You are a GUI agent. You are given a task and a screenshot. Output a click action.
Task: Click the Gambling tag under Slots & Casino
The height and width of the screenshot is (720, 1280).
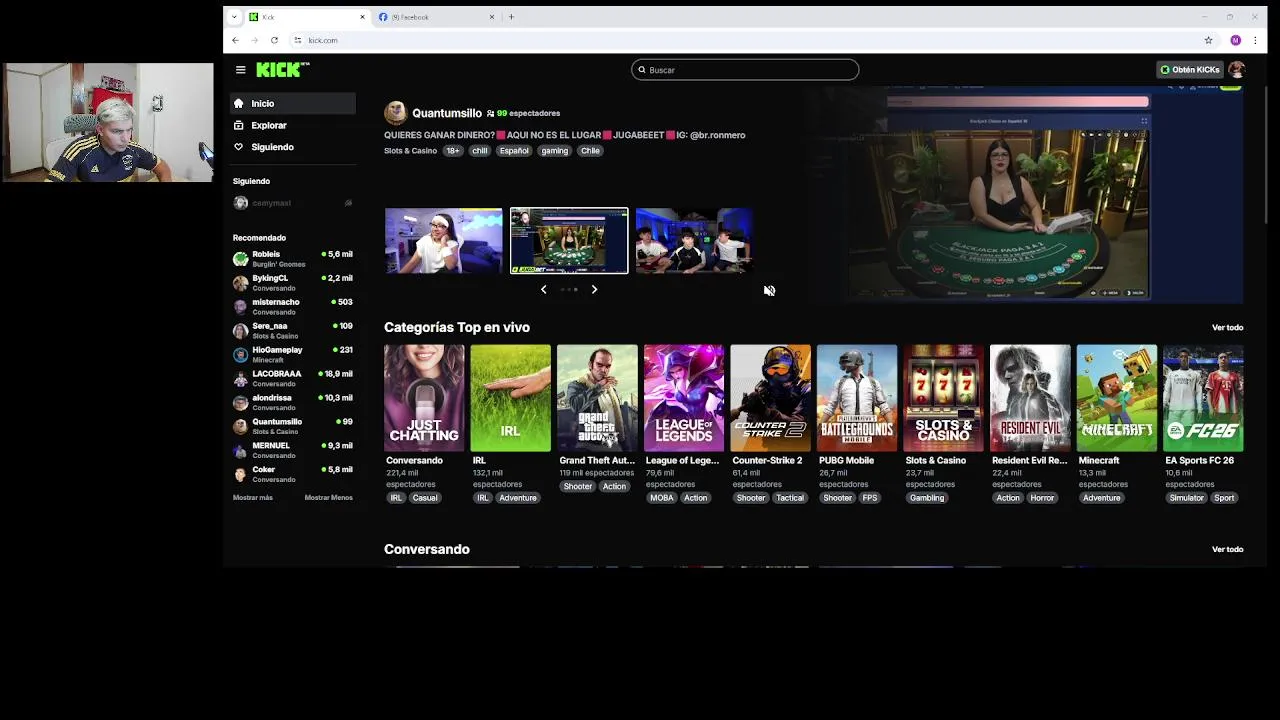click(927, 498)
